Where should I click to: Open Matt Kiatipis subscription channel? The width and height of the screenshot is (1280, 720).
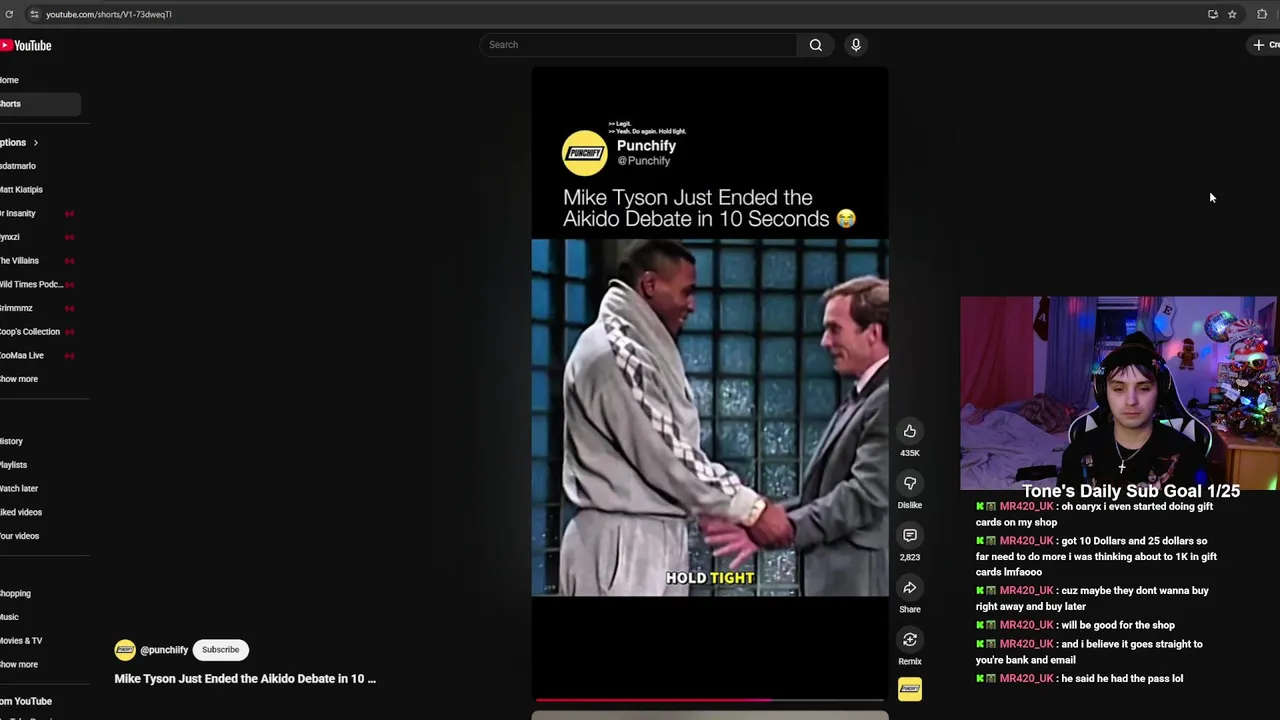pos(22,189)
